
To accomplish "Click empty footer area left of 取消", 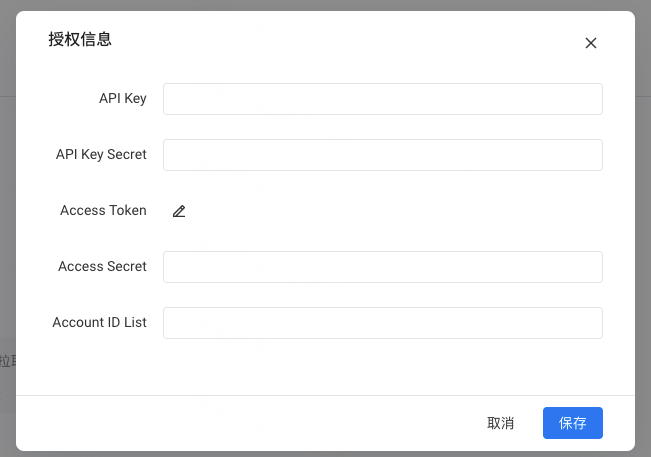I will pos(249,423).
